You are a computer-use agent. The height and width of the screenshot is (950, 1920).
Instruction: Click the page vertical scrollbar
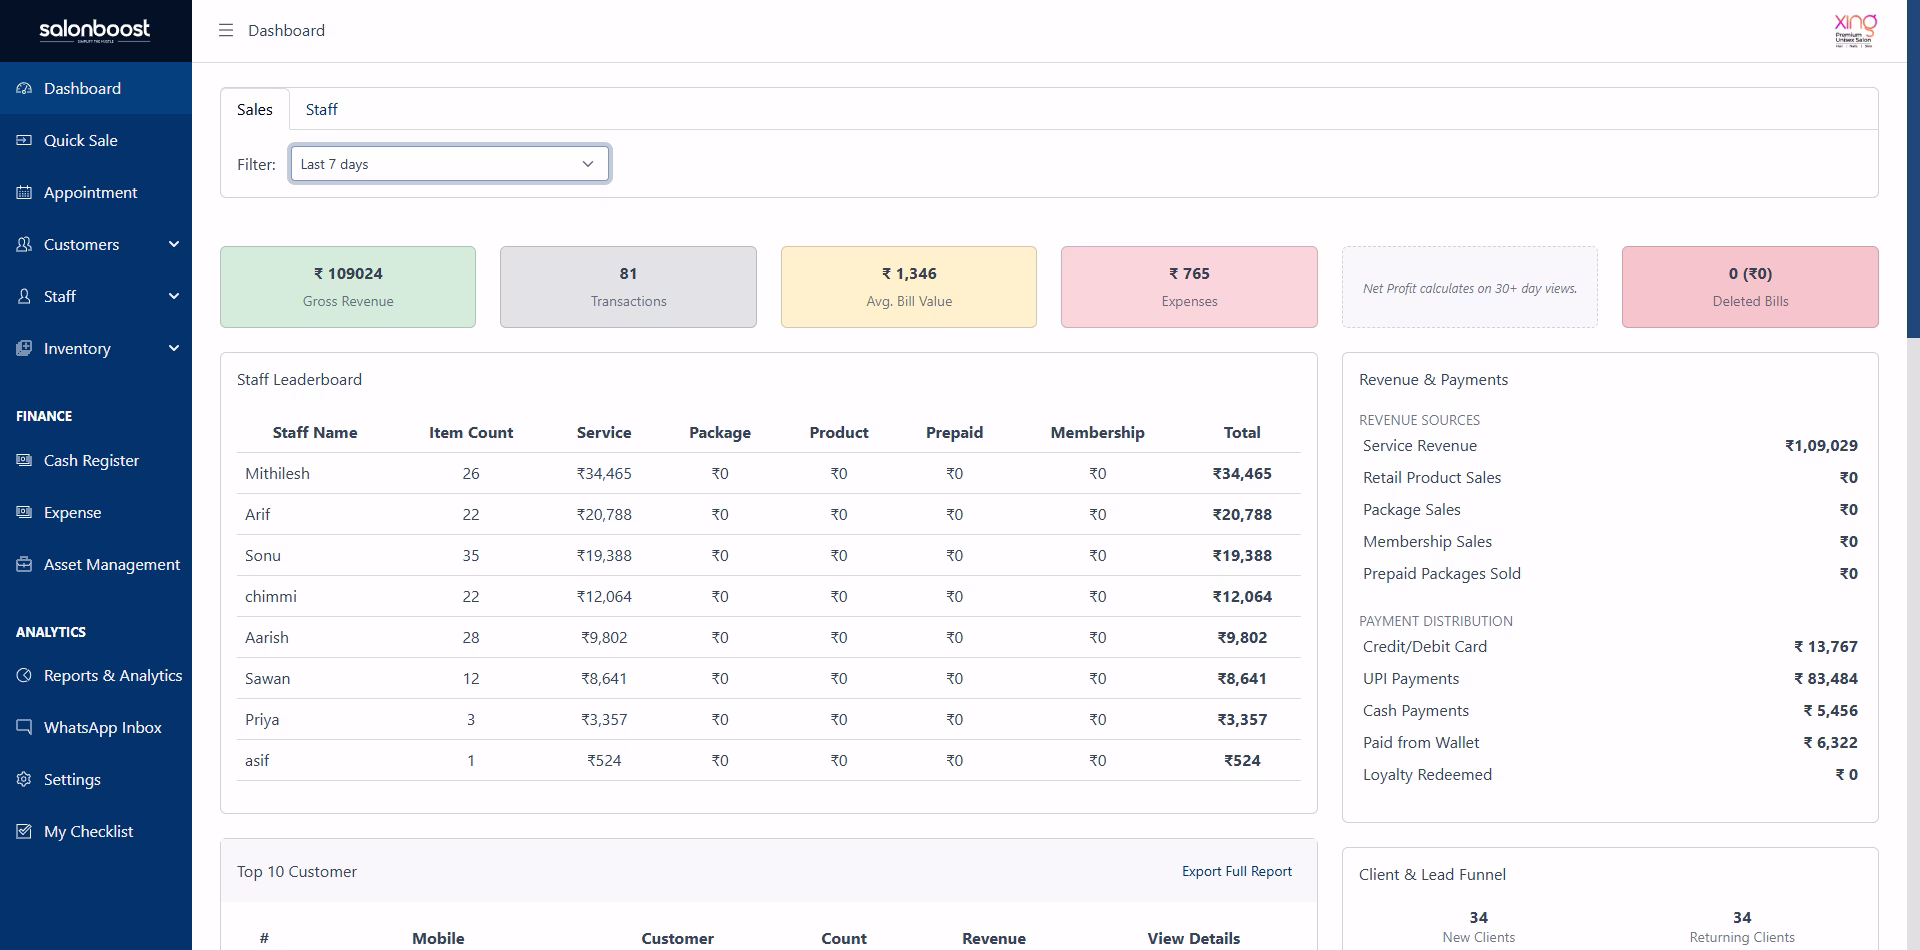coord(1913,170)
